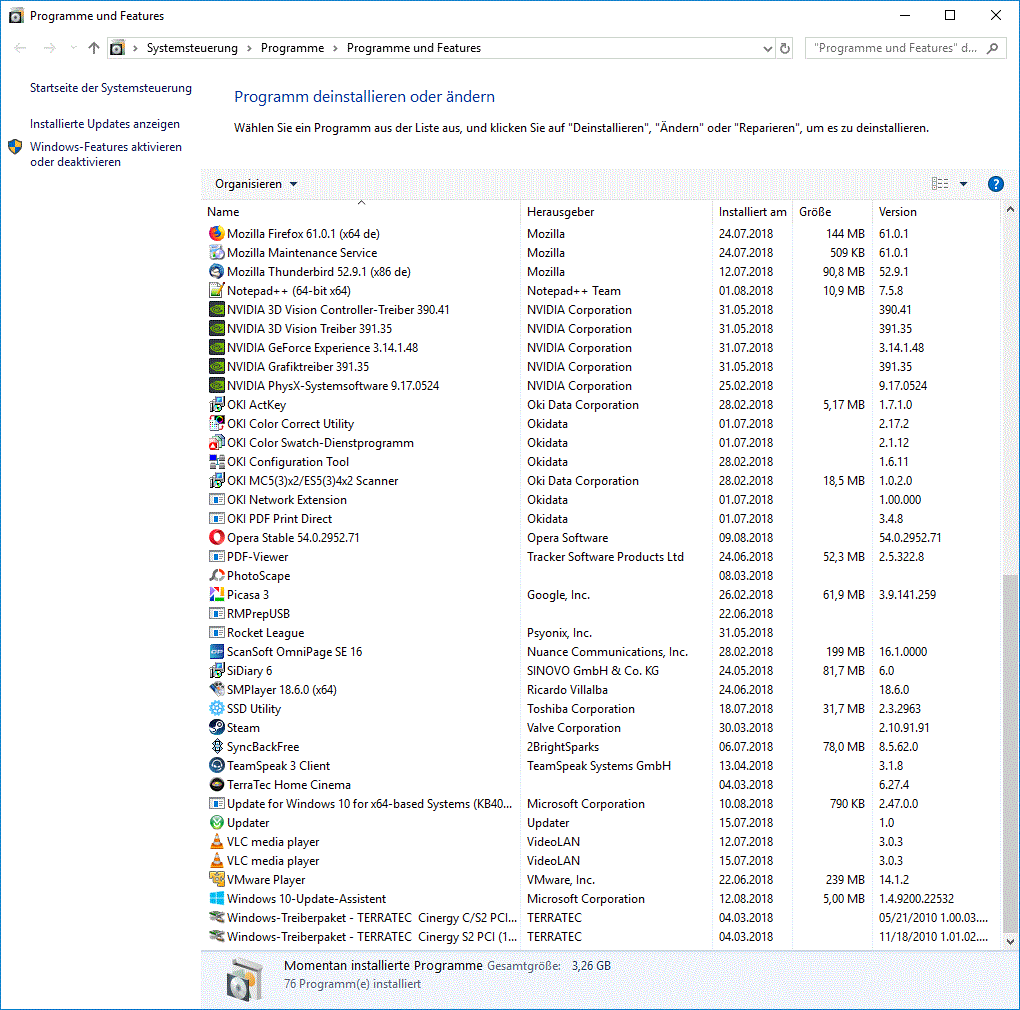The width and height of the screenshot is (1020, 1010).
Task: Open the Organisieren dropdown menu
Action: pyautogui.click(x=256, y=184)
